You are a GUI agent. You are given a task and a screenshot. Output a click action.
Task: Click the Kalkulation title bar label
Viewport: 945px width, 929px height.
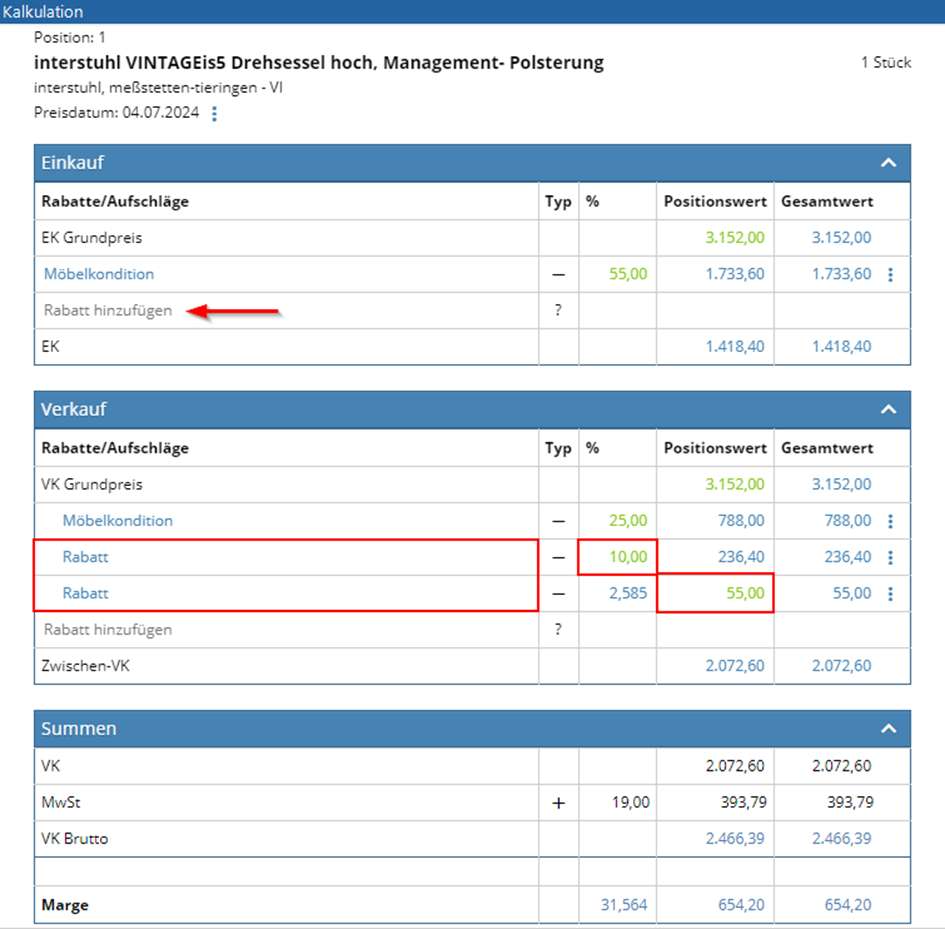(x=43, y=11)
